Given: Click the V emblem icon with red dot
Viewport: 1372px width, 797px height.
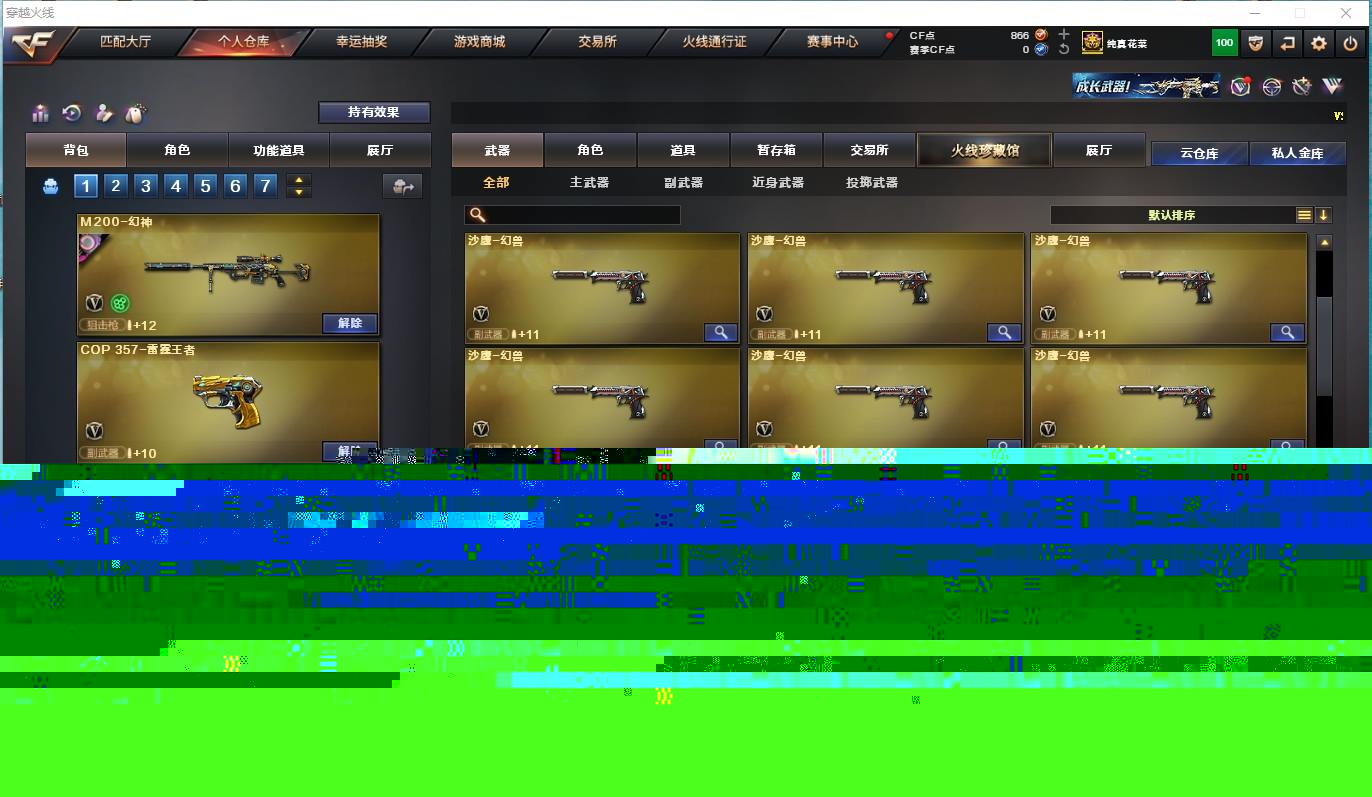Looking at the screenshot, I should (1240, 86).
